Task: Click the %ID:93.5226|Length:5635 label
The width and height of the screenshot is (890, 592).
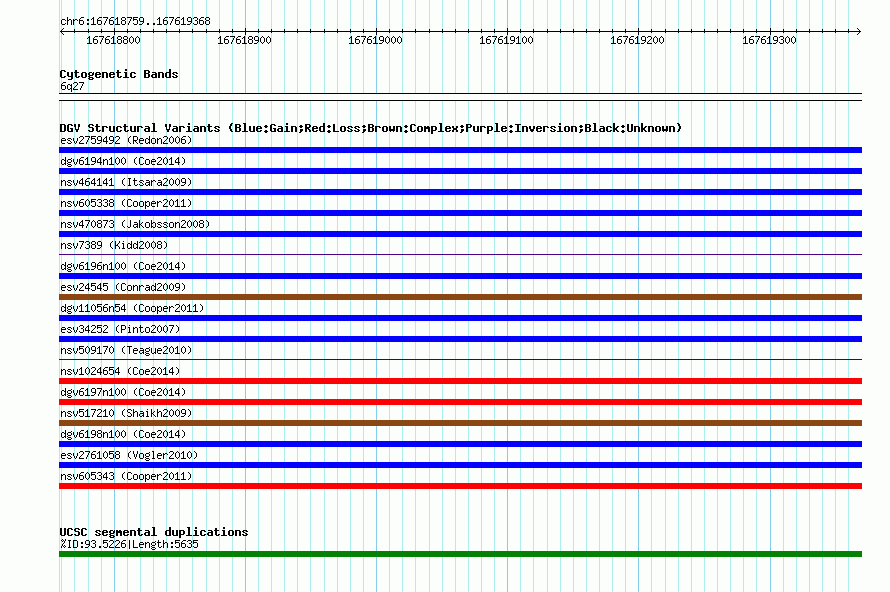Action: click(129, 544)
